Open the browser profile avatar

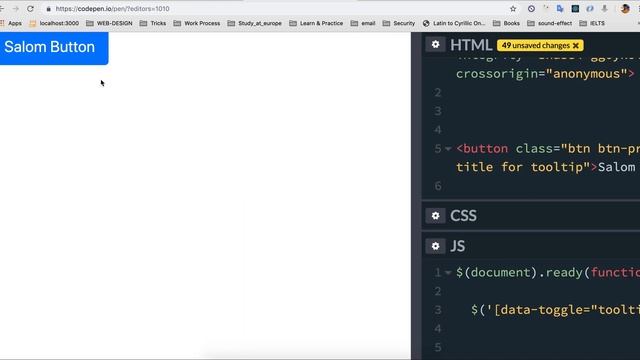625,9
